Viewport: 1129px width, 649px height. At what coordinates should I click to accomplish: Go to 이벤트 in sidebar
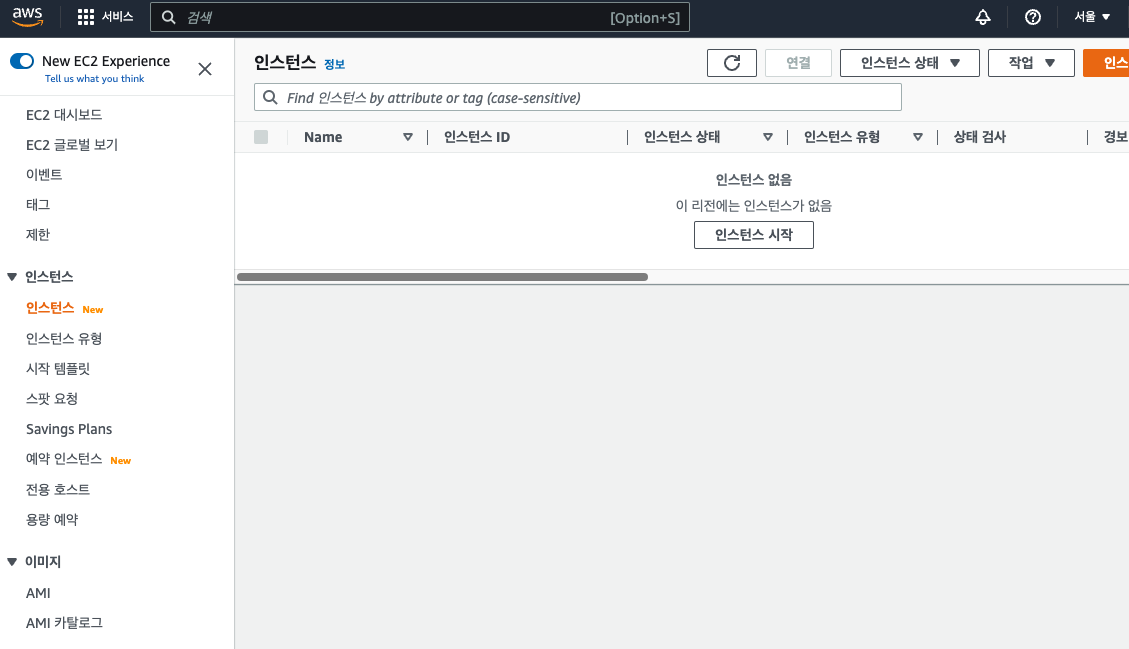coord(44,174)
